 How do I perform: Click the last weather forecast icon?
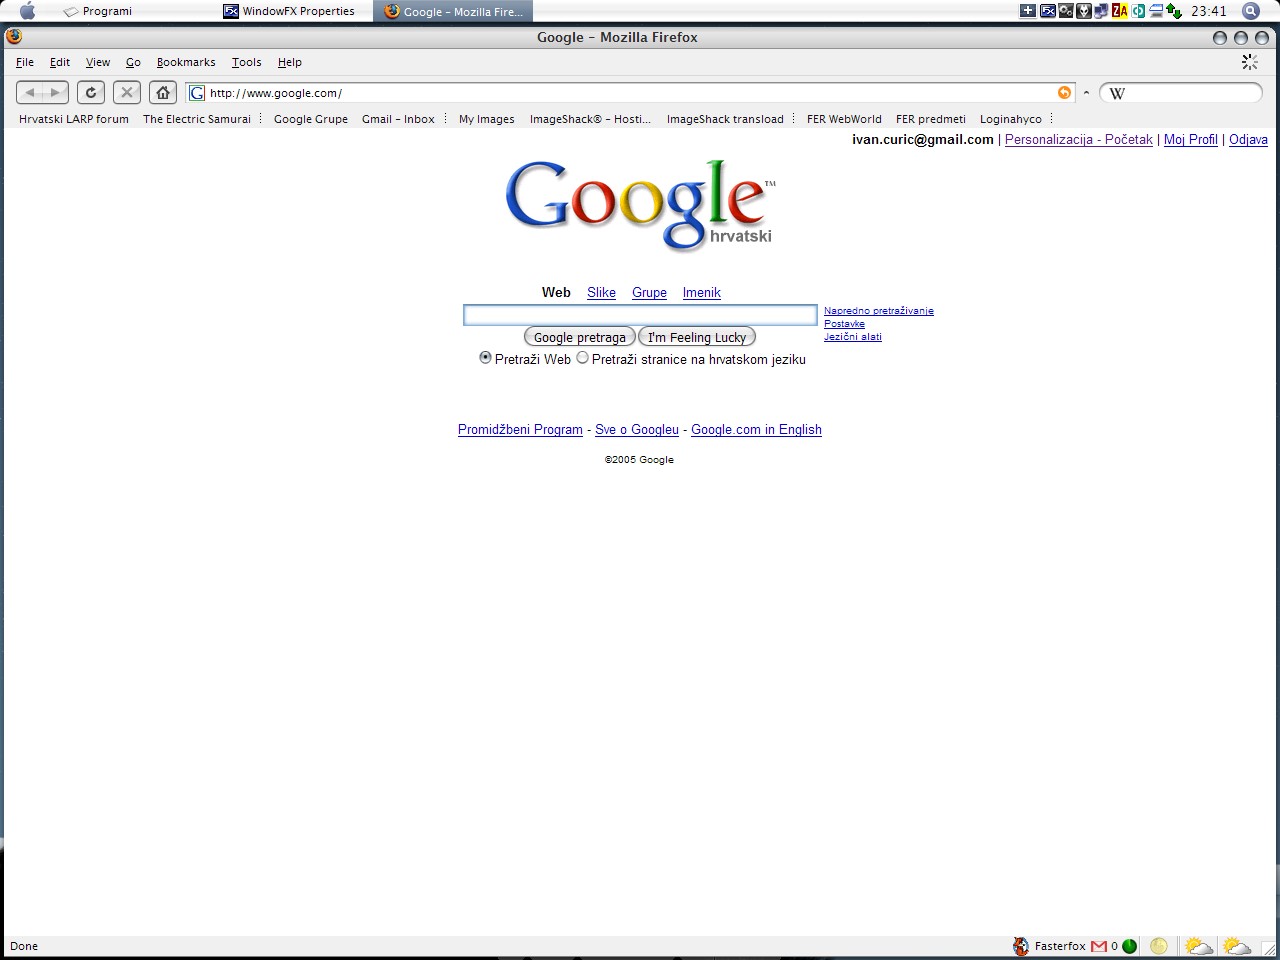point(1237,946)
